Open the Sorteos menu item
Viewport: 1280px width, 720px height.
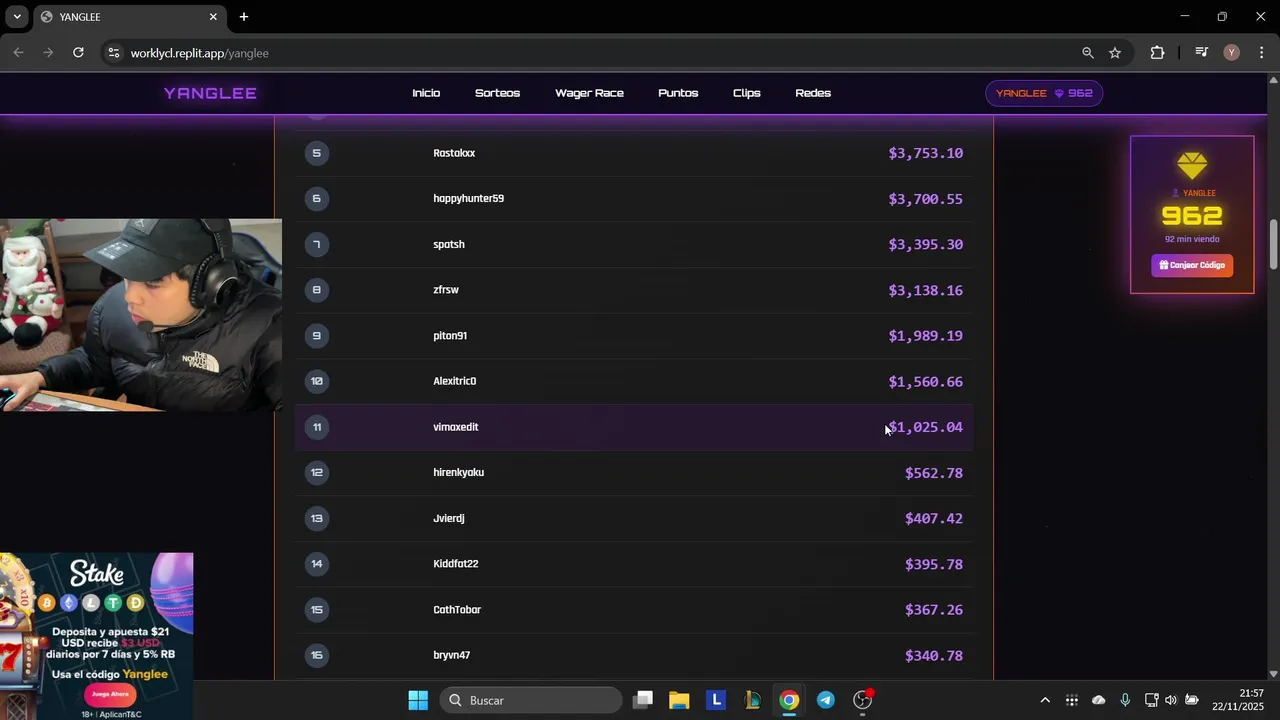click(497, 93)
